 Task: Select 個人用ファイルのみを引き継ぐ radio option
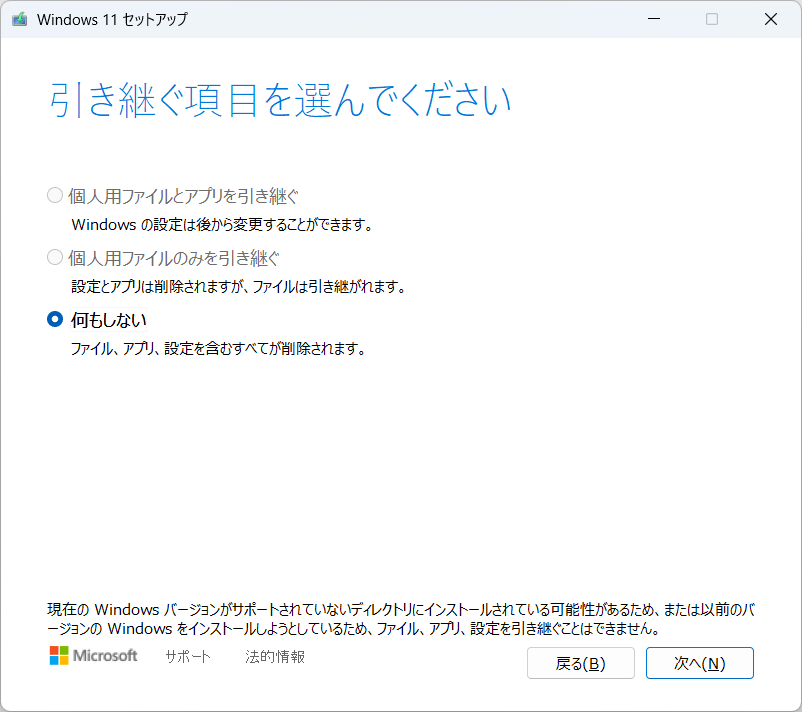tap(55, 257)
